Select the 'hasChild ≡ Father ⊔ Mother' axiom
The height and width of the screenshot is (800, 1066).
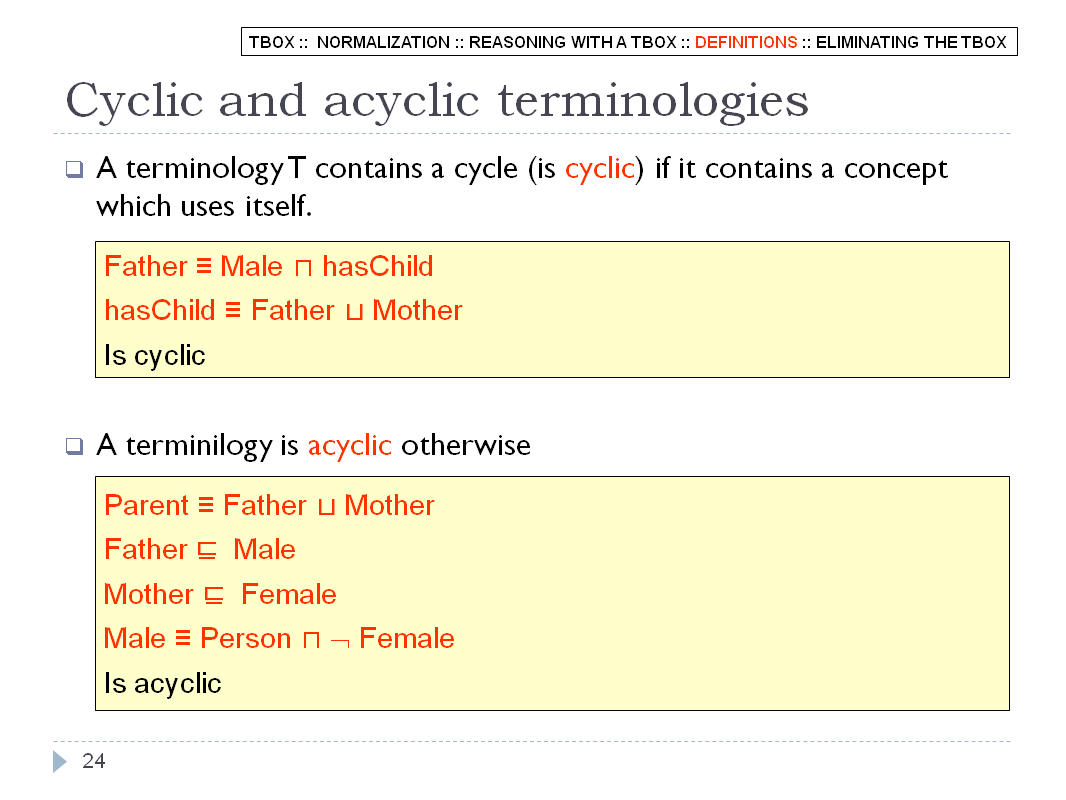click(x=283, y=311)
